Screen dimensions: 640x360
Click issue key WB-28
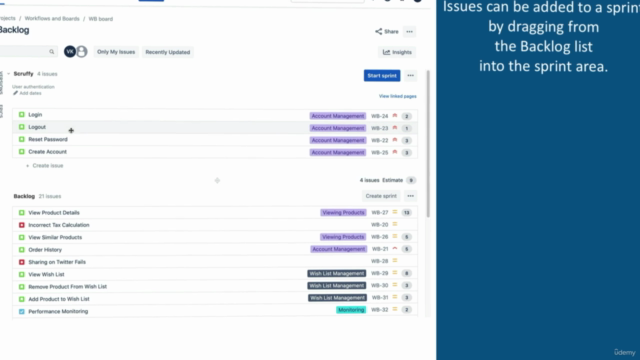click(380, 261)
